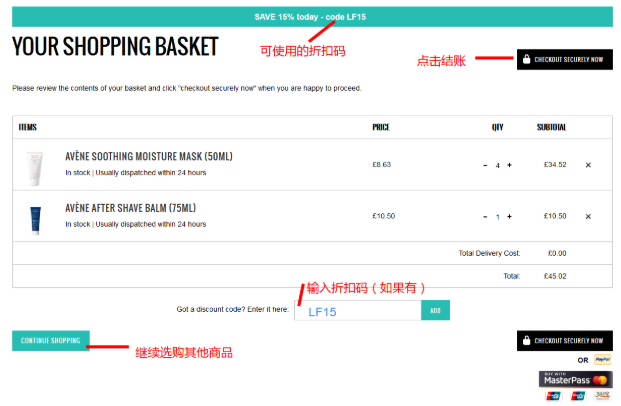Open Avène Soothing Moisture Mask (50ml) title link
Image resolution: width=621 pixels, height=406 pixels.
(x=149, y=156)
